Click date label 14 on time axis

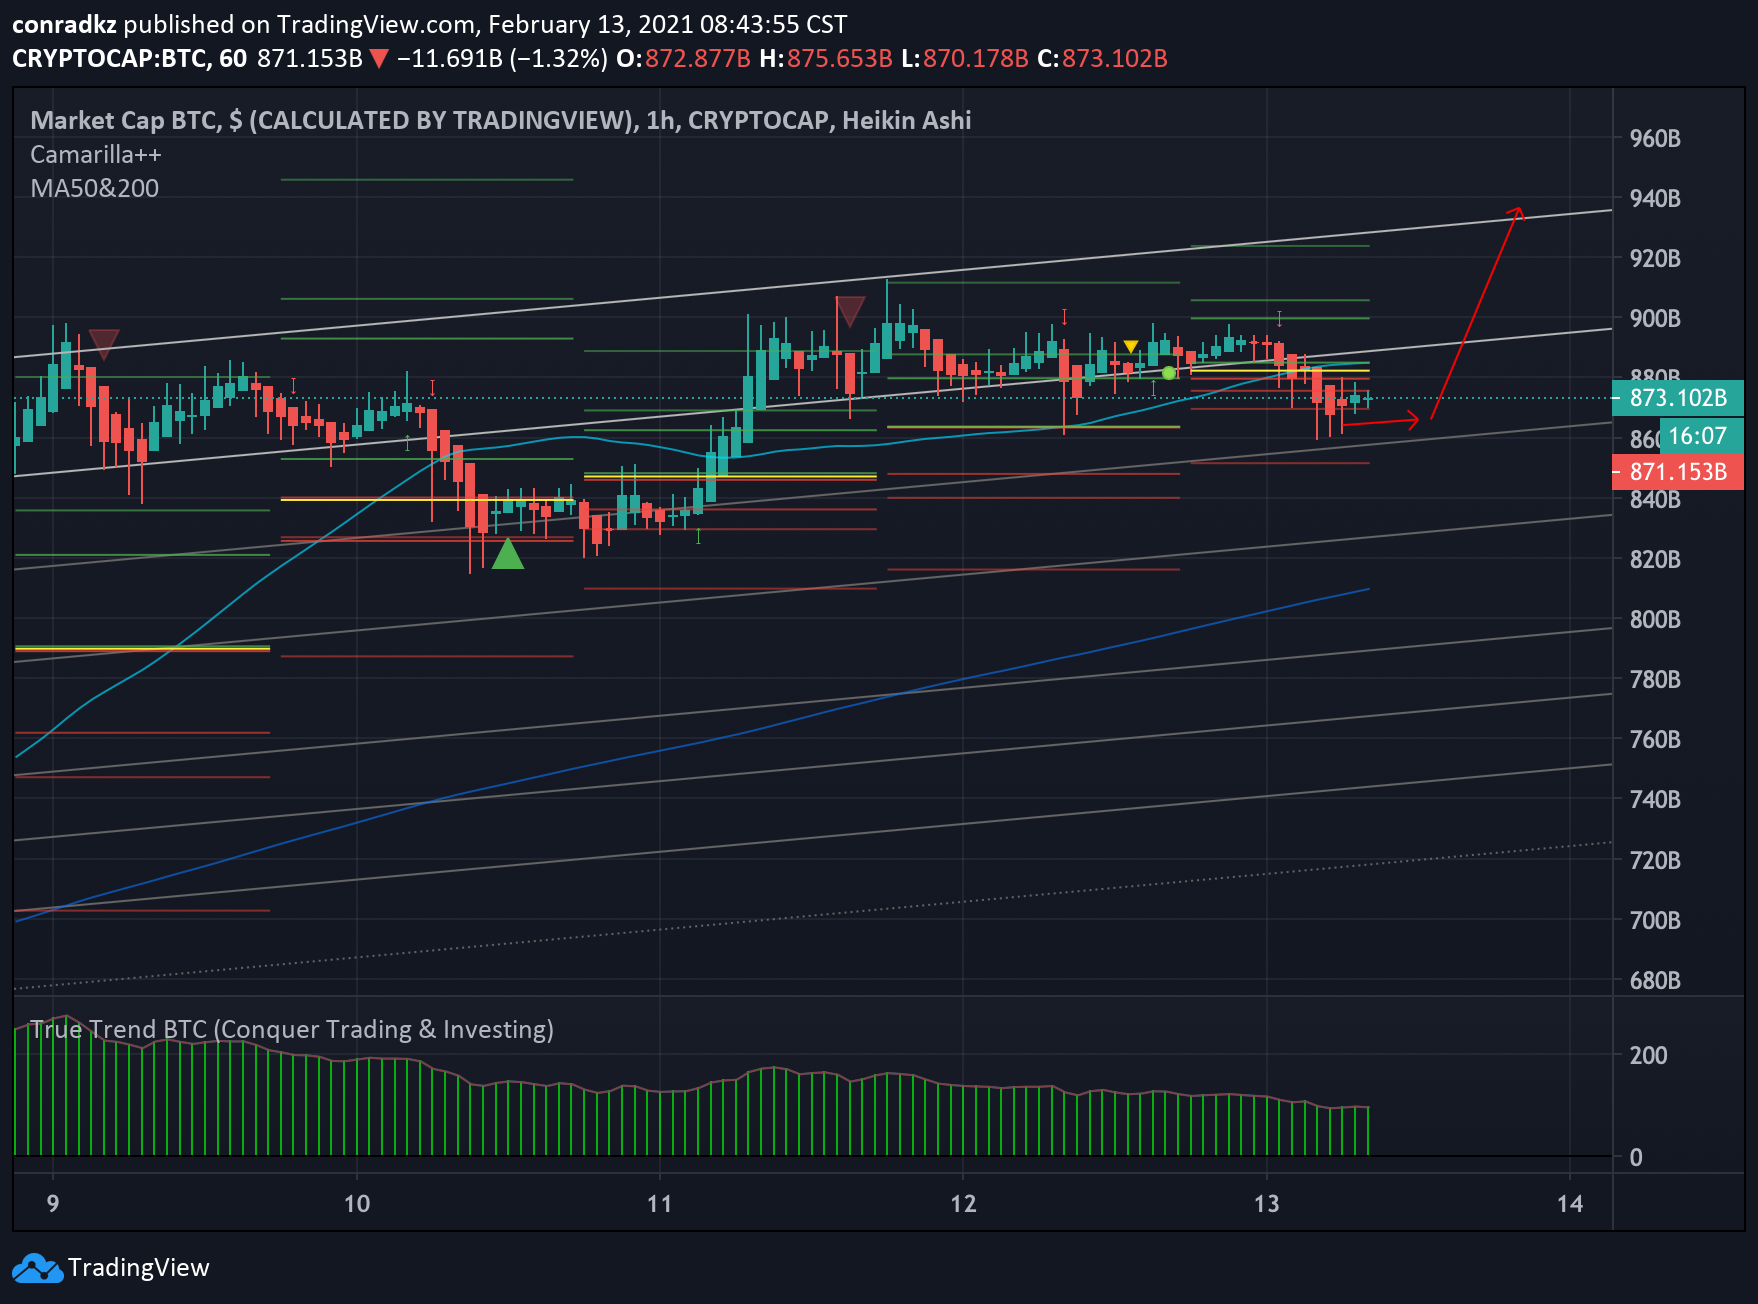pos(1570,1204)
